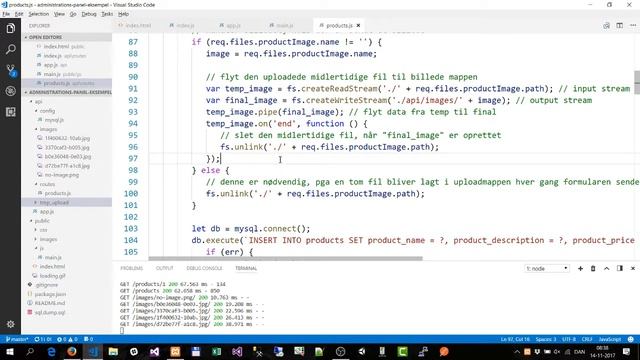640x360 pixels.
Task: Open Windows notification center icon
Action: click(627, 351)
